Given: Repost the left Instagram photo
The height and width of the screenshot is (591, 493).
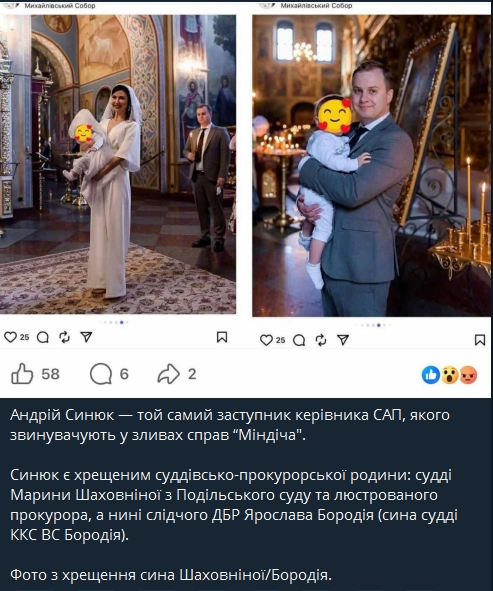Looking at the screenshot, I should (64, 337).
